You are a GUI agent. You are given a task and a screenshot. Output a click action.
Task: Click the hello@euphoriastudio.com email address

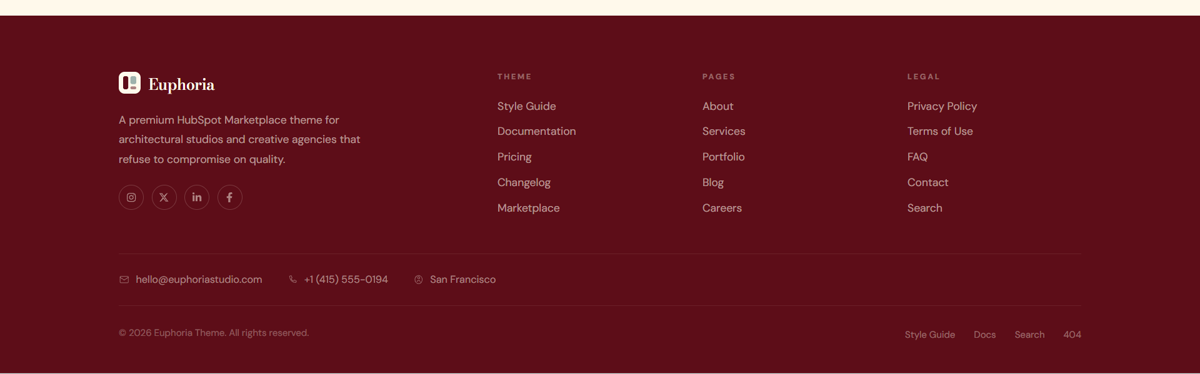(199, 280)
